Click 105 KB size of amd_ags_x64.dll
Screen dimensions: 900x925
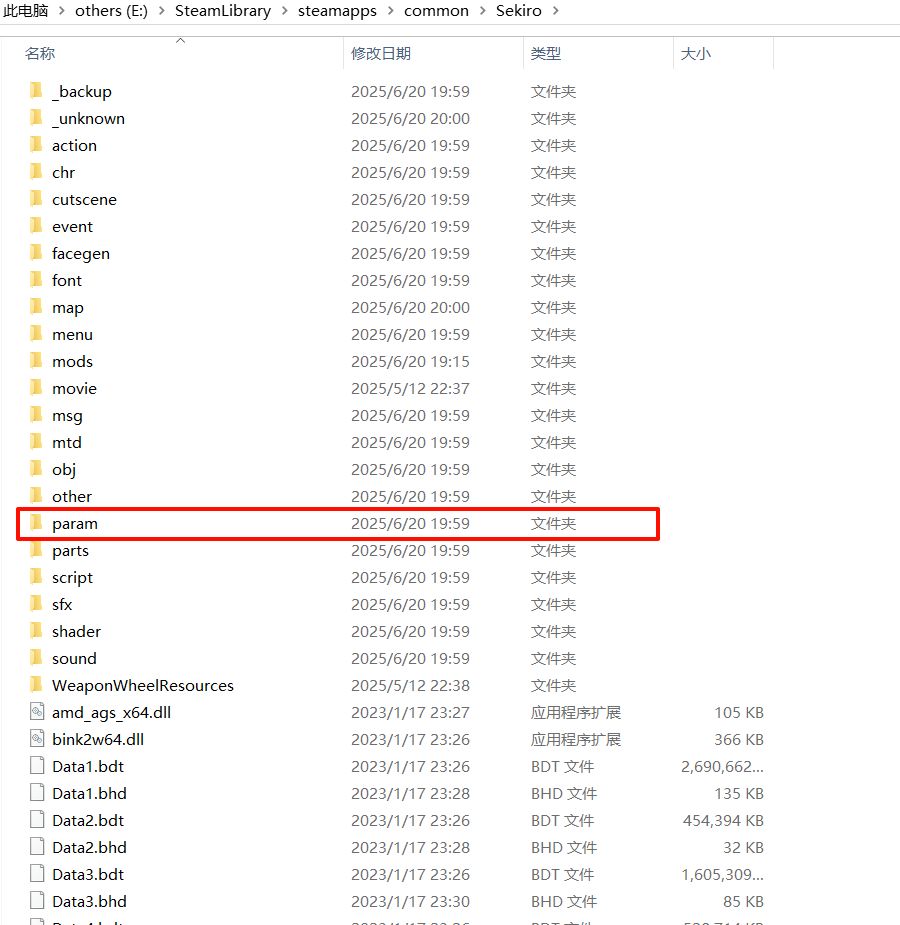[x=739, y=712]
